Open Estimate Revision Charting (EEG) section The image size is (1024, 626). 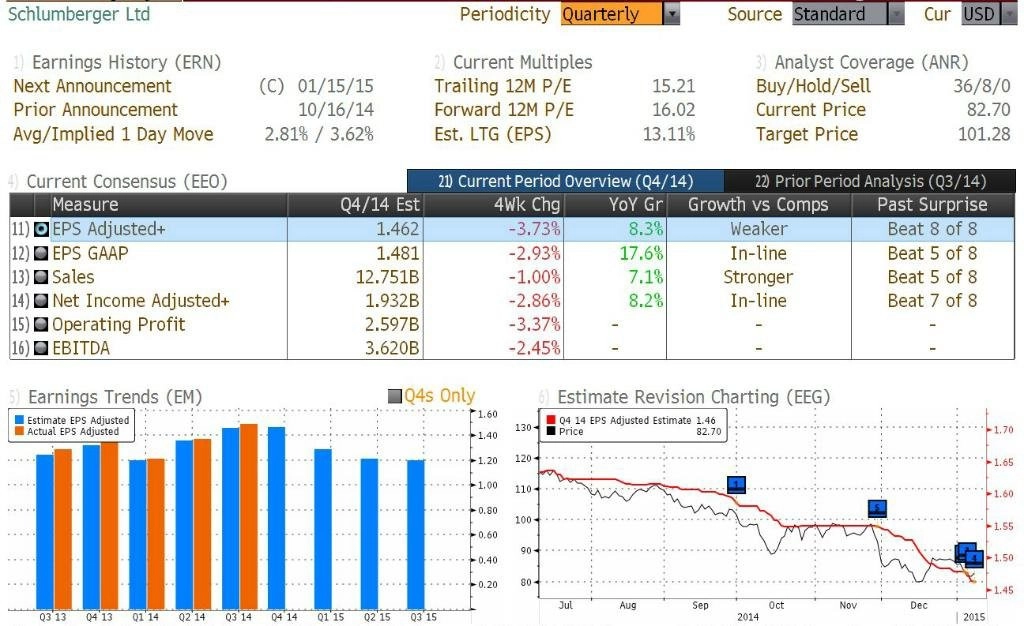[x=694, y=397]
